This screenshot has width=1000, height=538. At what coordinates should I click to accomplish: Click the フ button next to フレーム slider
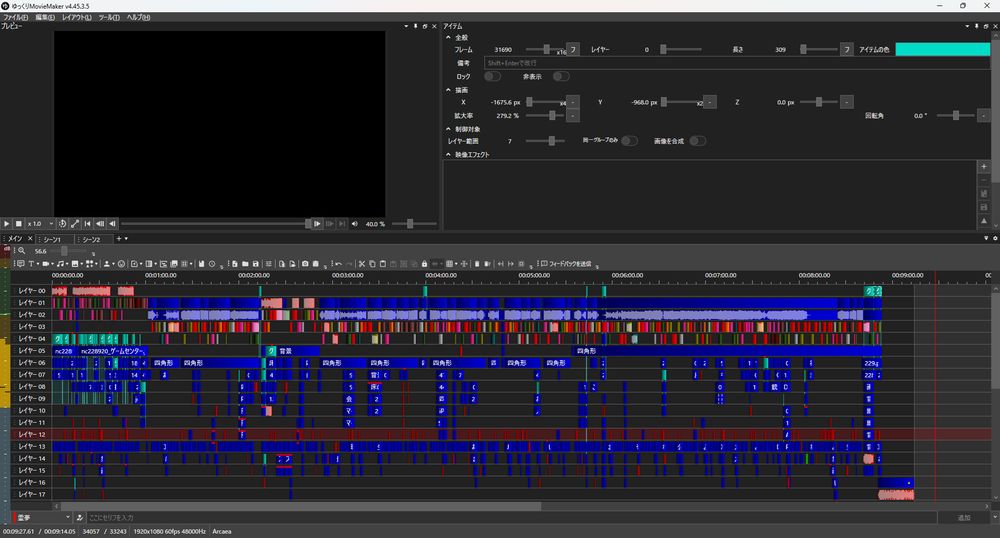pos(573,49)
